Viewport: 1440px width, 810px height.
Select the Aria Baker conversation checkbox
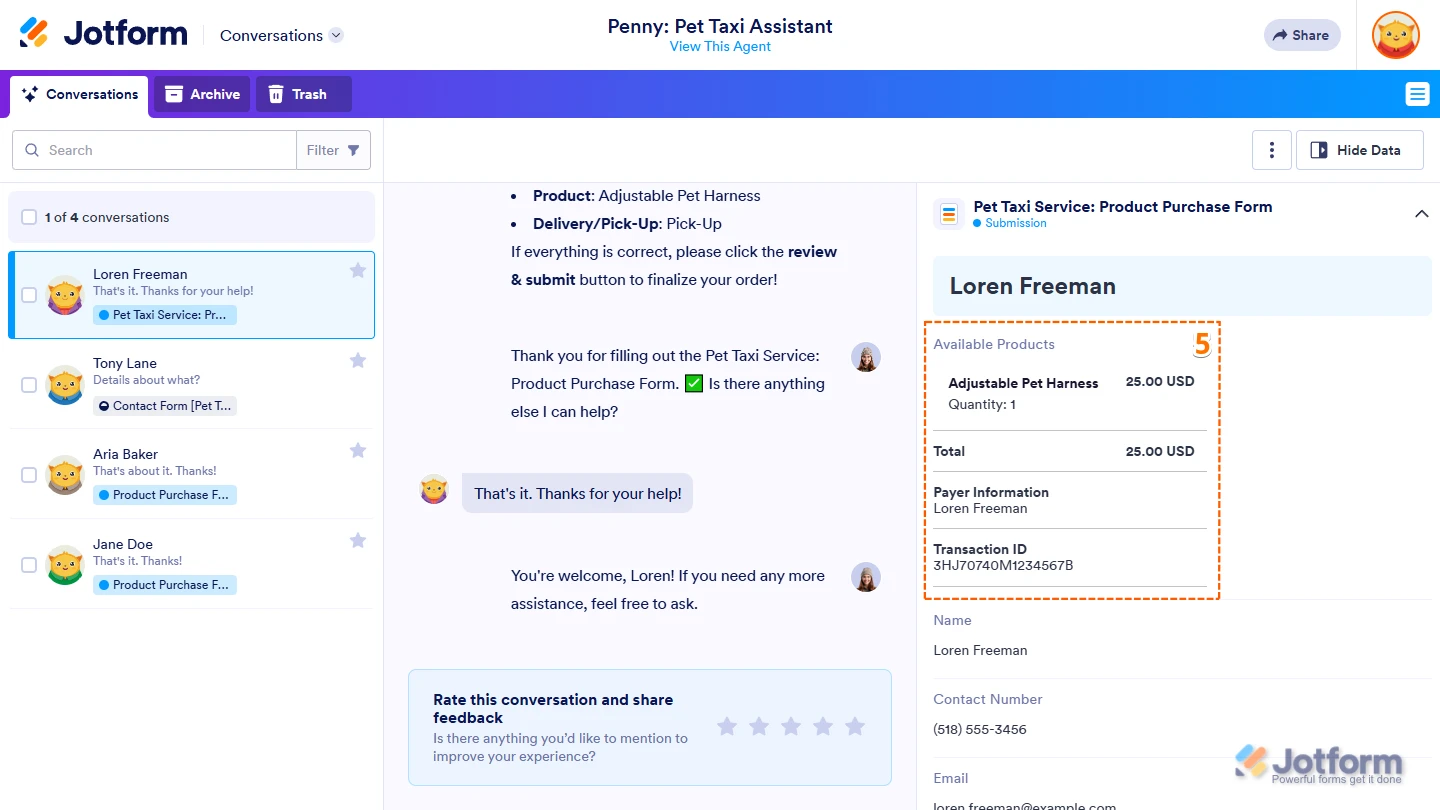(x=29, y=475)
